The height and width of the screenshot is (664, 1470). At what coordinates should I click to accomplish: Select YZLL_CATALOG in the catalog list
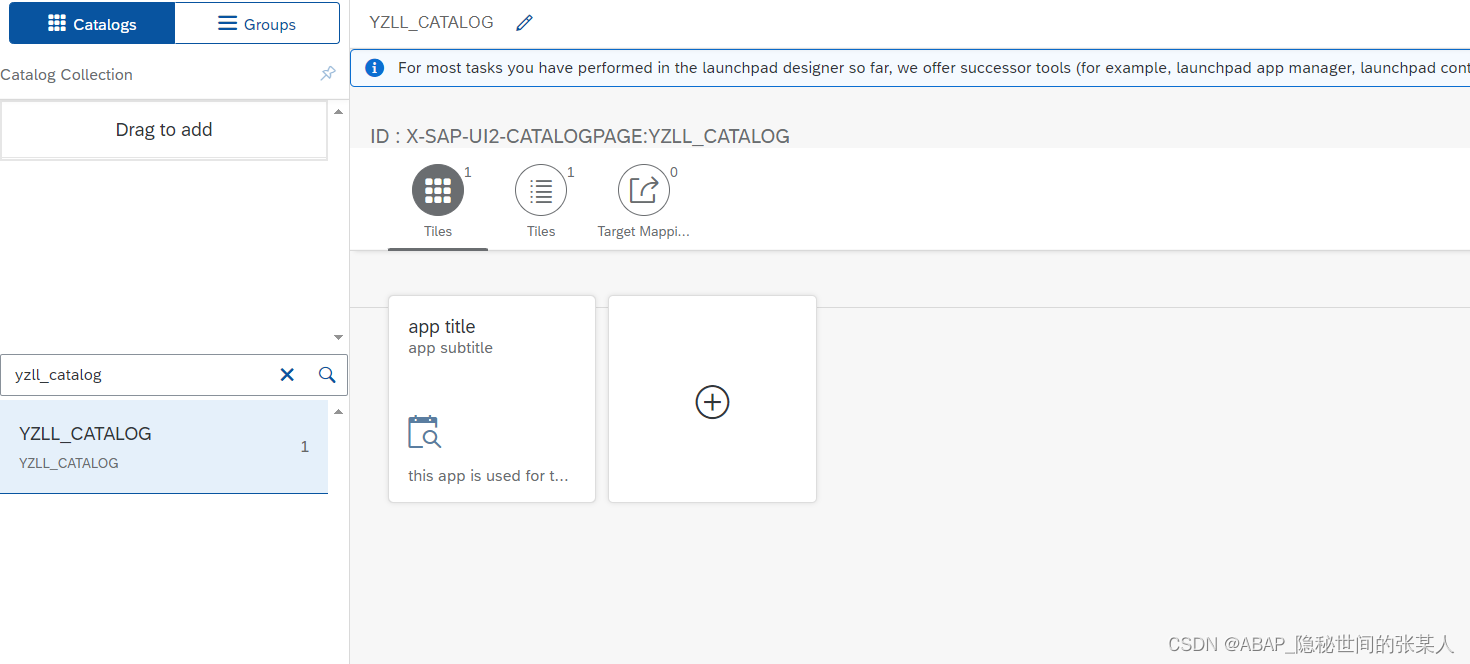click(x=164, y=447)
